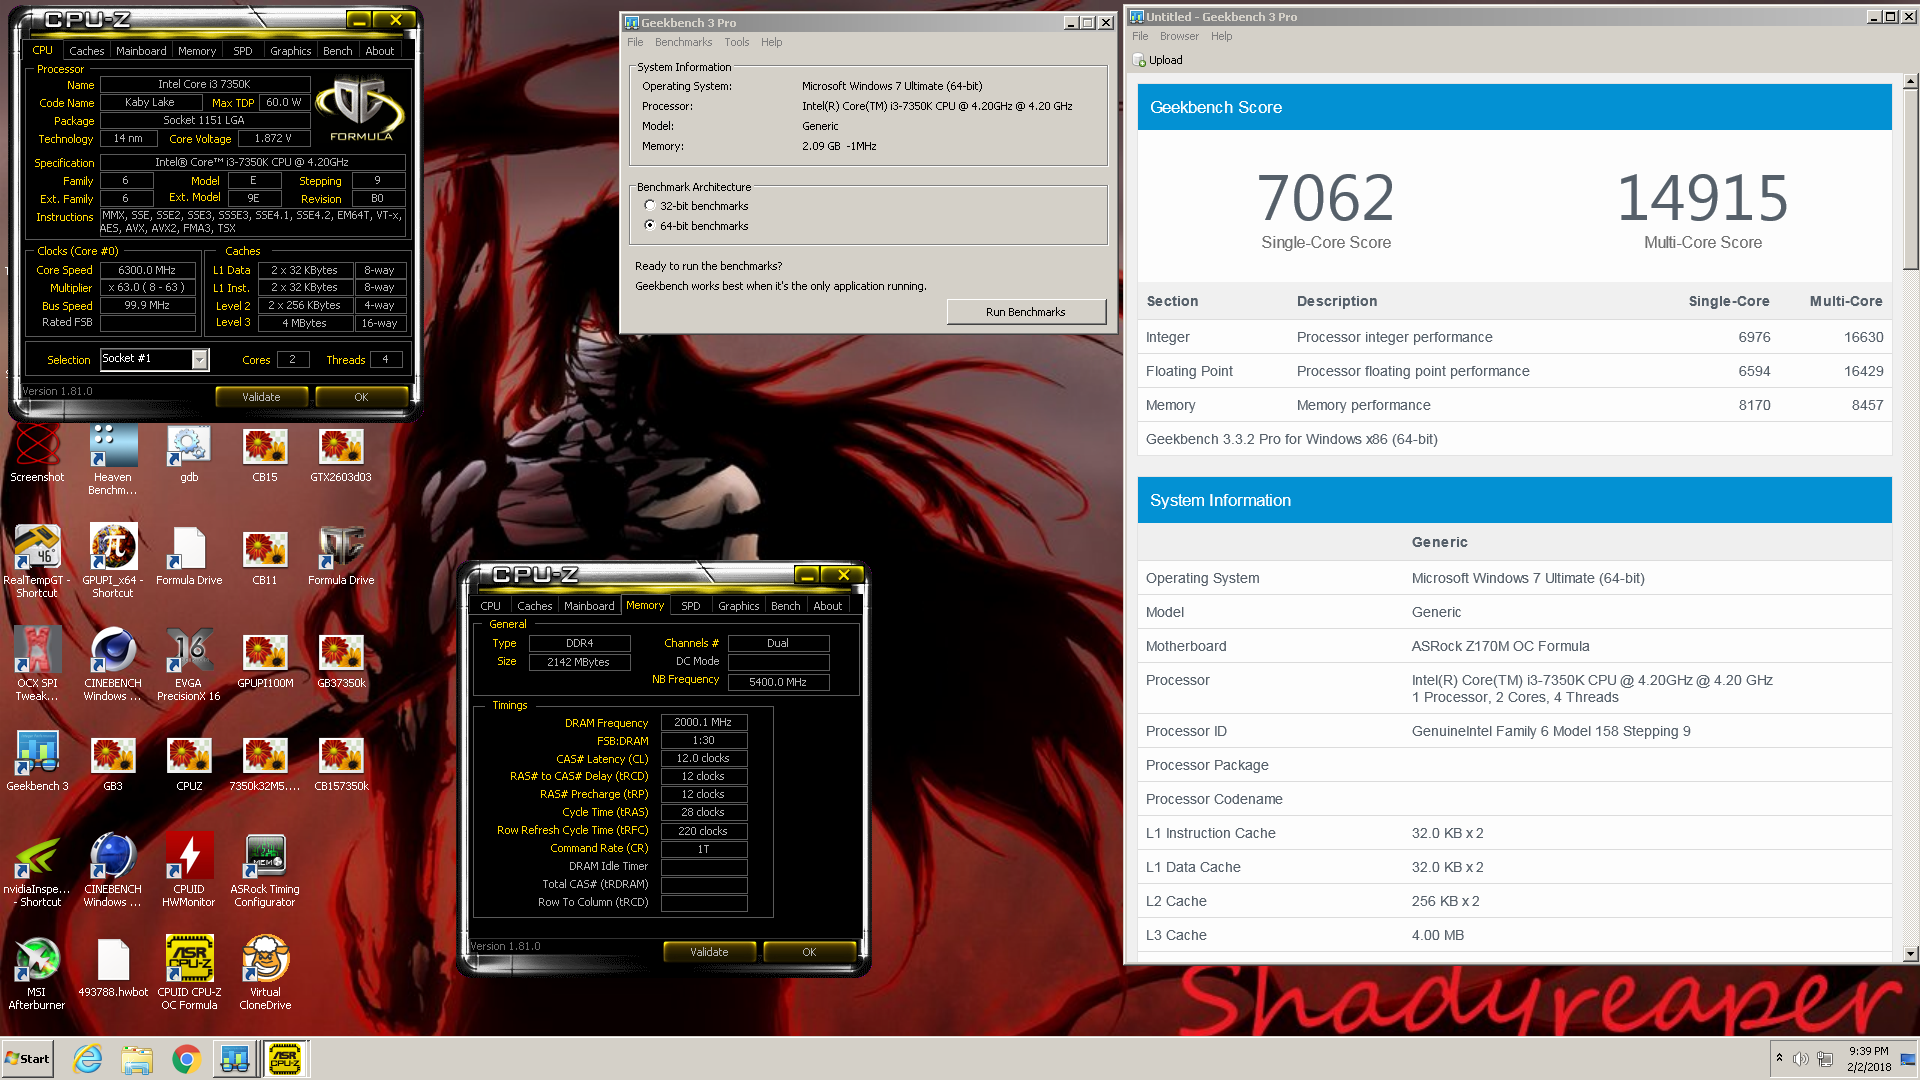Screen dimensions: 1920x1080
Task: Open the CB157350k desktop icon
Action: pyautogui.click(x=341, y=765)
